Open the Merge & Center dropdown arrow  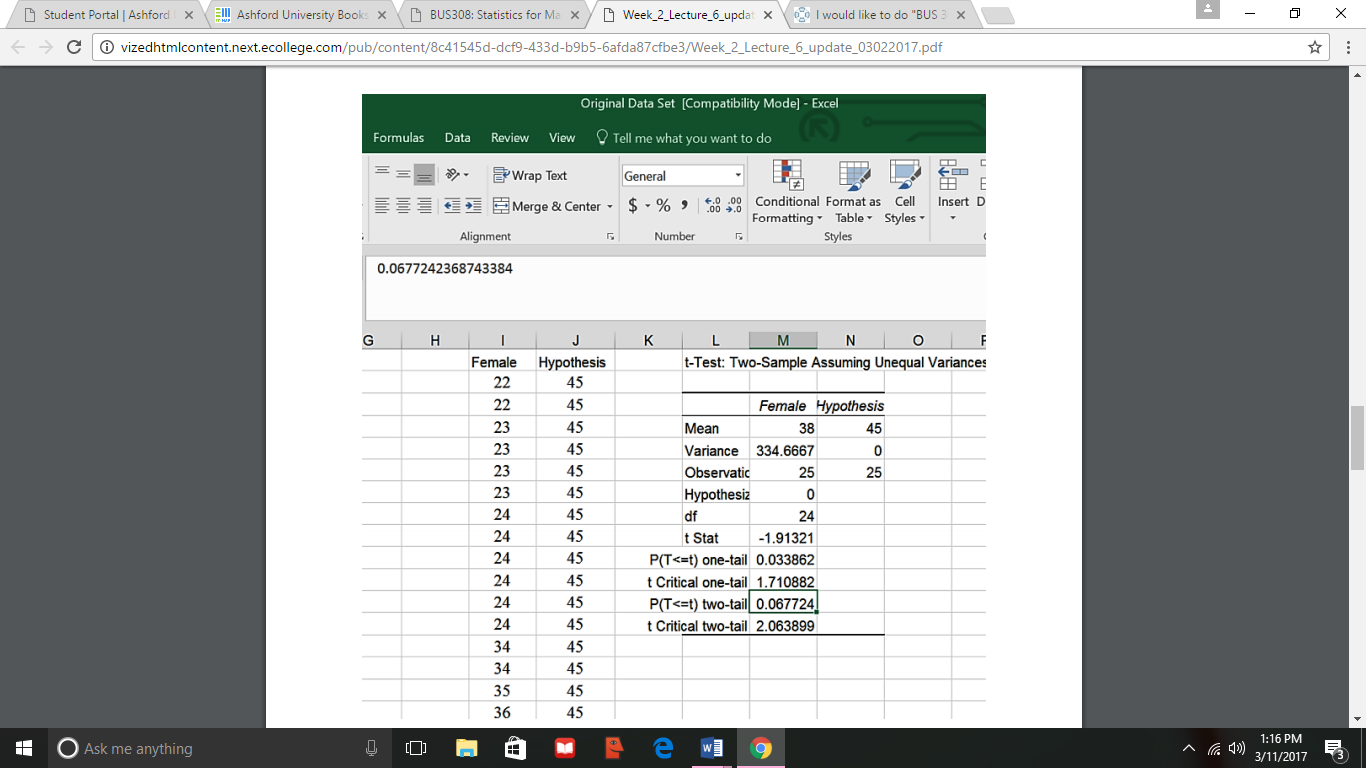(609, 206)
